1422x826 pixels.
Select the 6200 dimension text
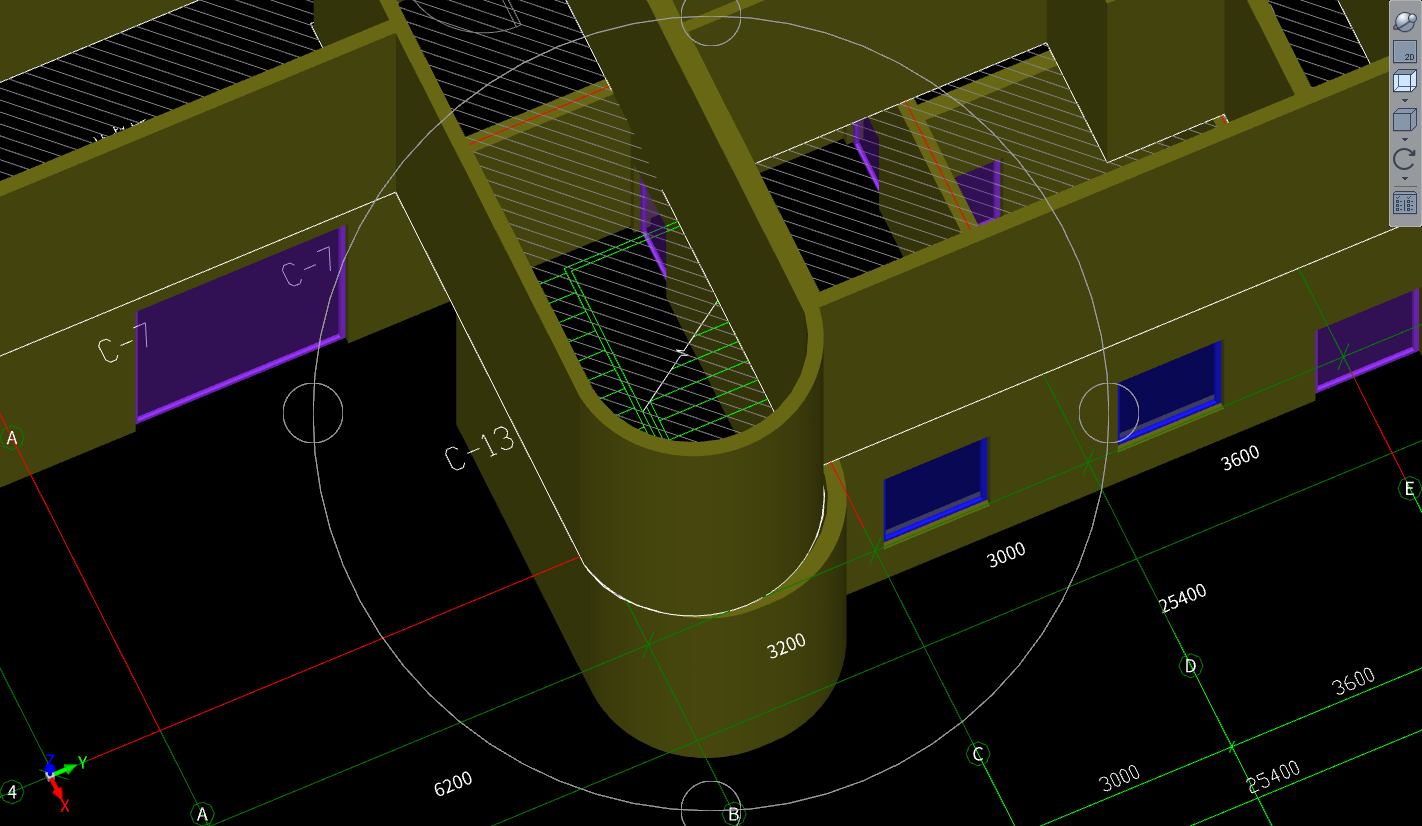453,784
